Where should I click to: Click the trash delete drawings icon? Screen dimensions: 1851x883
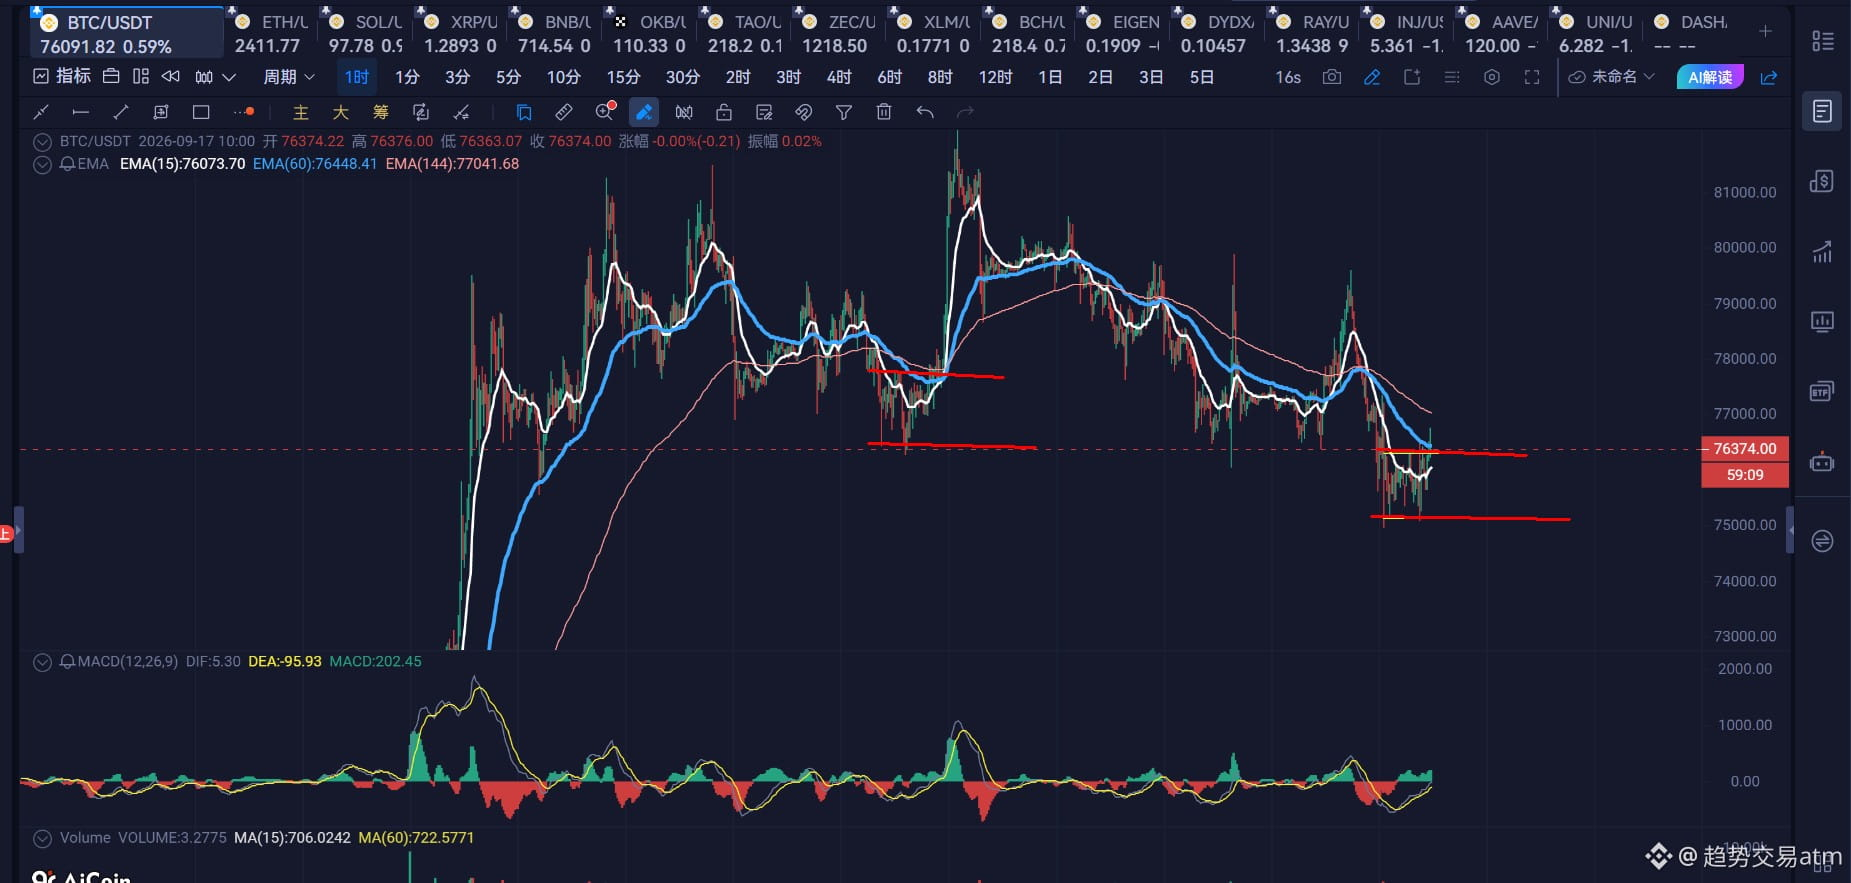click(884, 112)
